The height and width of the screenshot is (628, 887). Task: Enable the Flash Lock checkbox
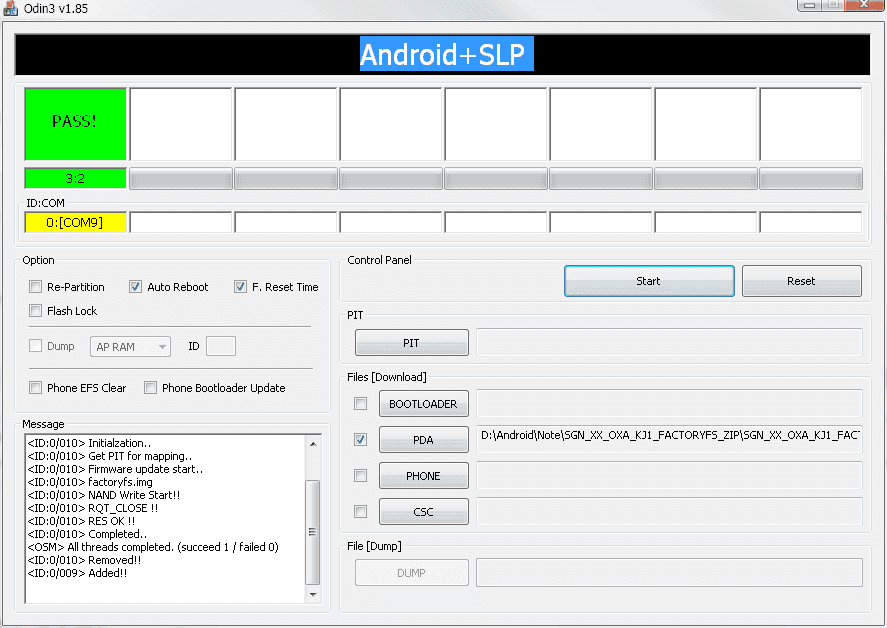click(x=36, y=311)
